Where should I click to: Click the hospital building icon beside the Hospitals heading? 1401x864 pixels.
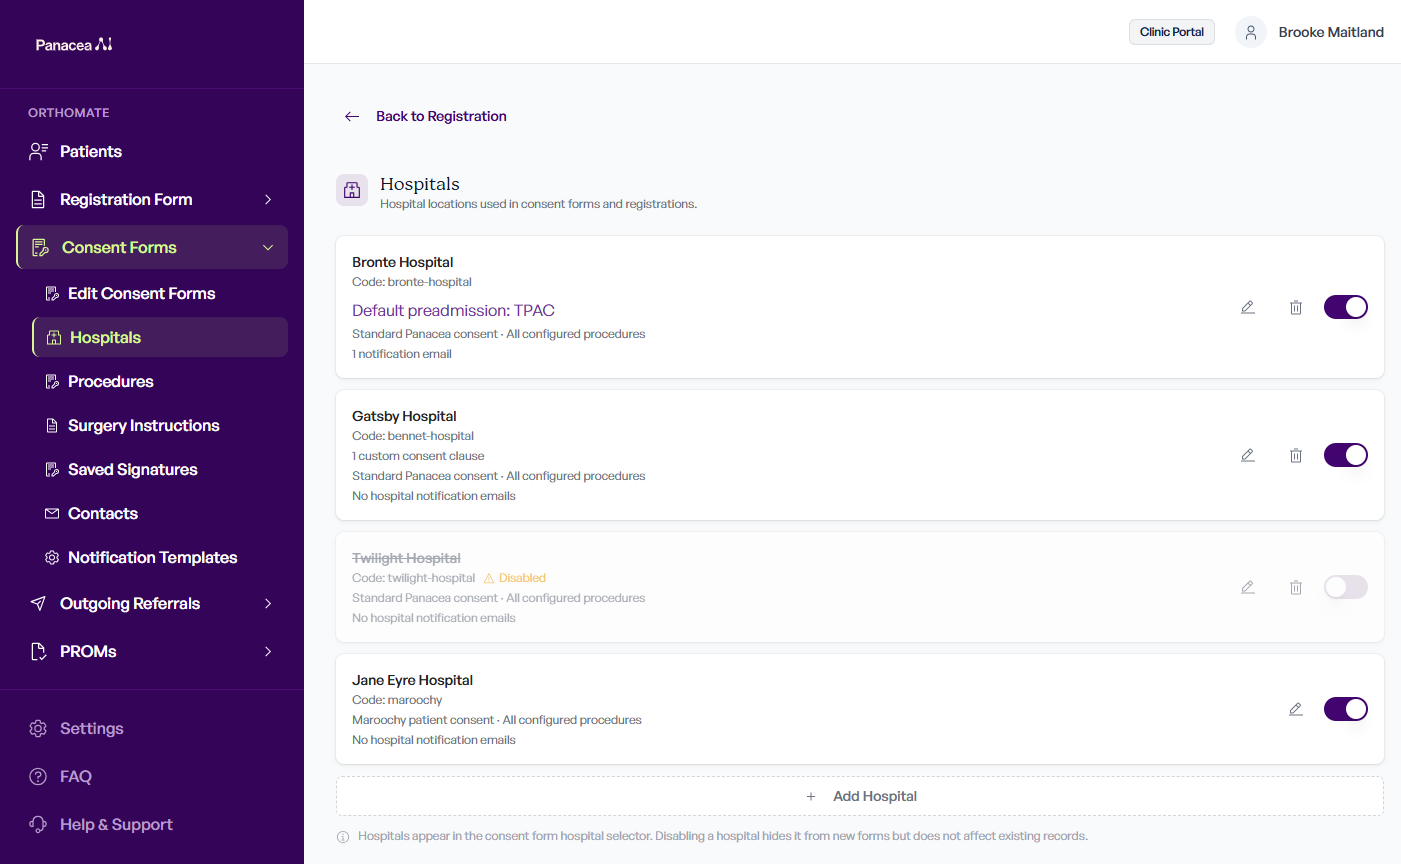[x=352, y=190]
